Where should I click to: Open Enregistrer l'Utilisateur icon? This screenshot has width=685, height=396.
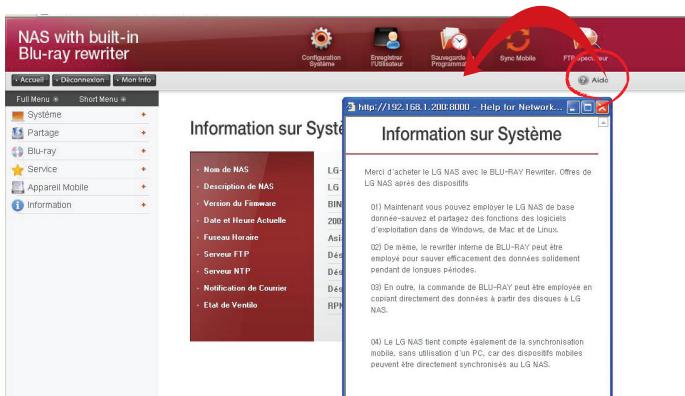[x=387, y=38]
